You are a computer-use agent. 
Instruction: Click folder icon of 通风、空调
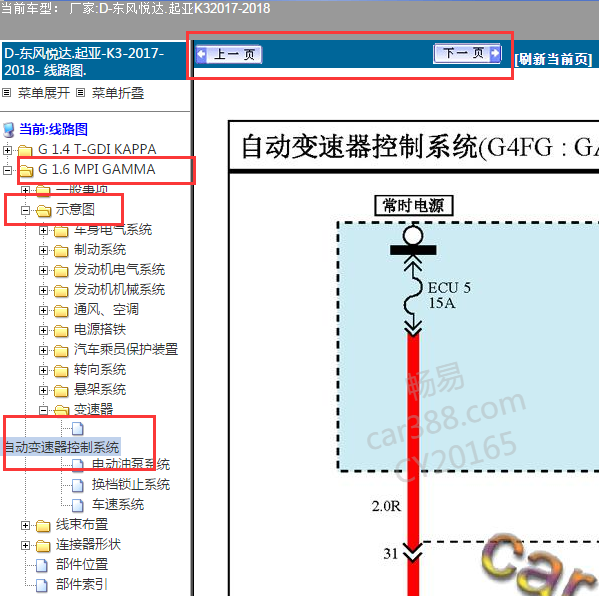pos(61,311)
